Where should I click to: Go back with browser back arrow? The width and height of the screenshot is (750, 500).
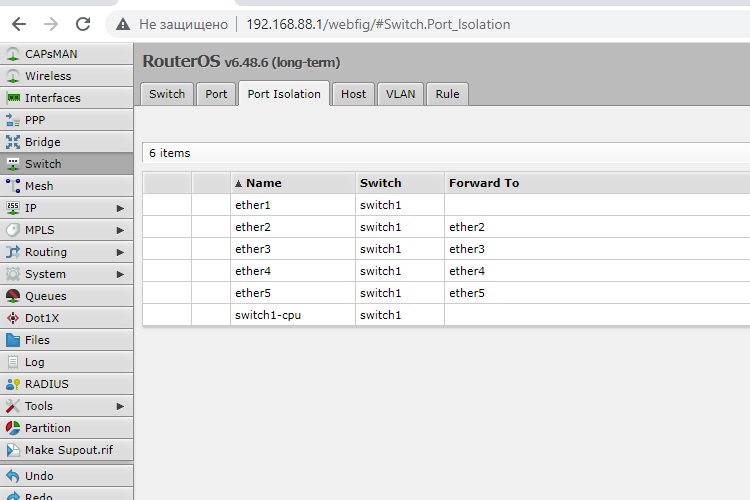19,24
